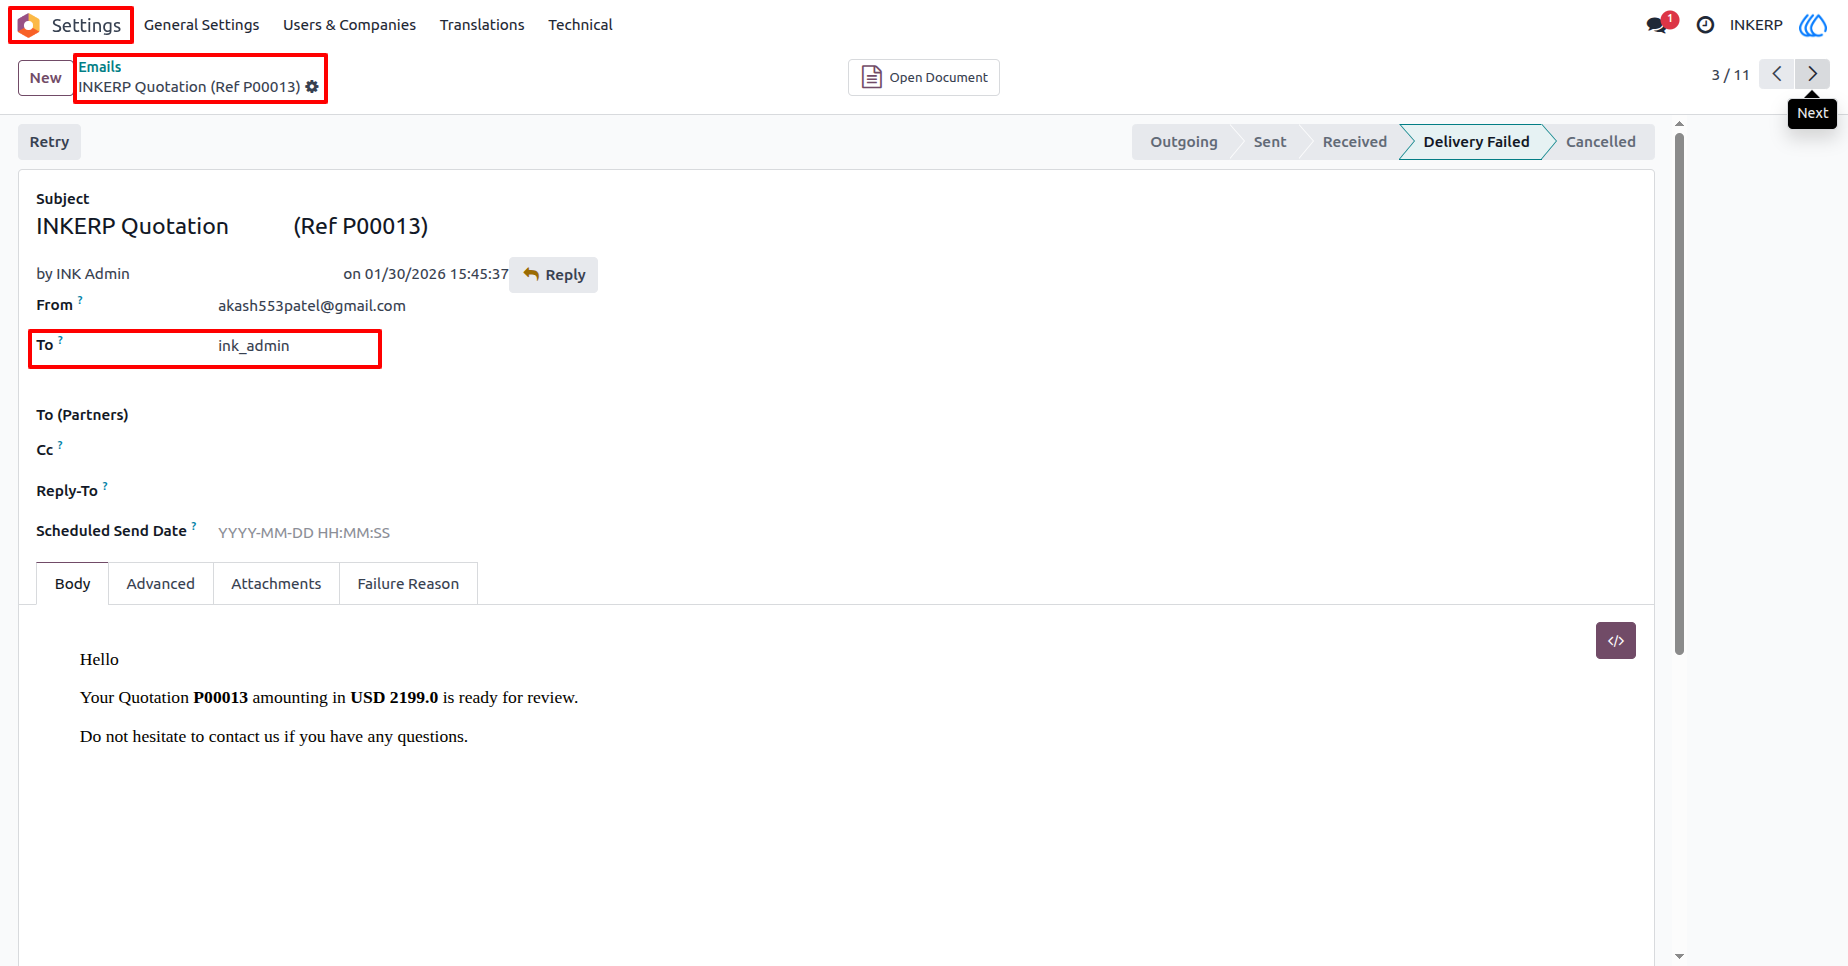Click the To field value ink_admin

click(254, 346)
